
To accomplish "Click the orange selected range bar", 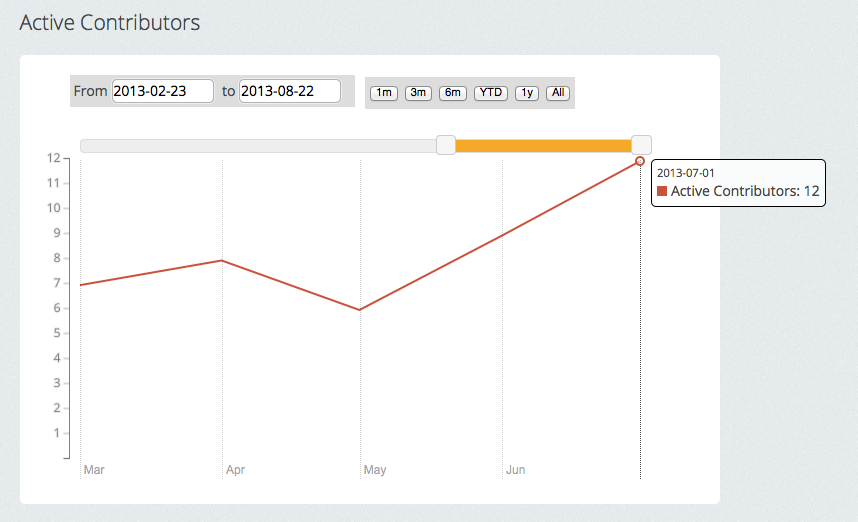I will pos(543,146).
